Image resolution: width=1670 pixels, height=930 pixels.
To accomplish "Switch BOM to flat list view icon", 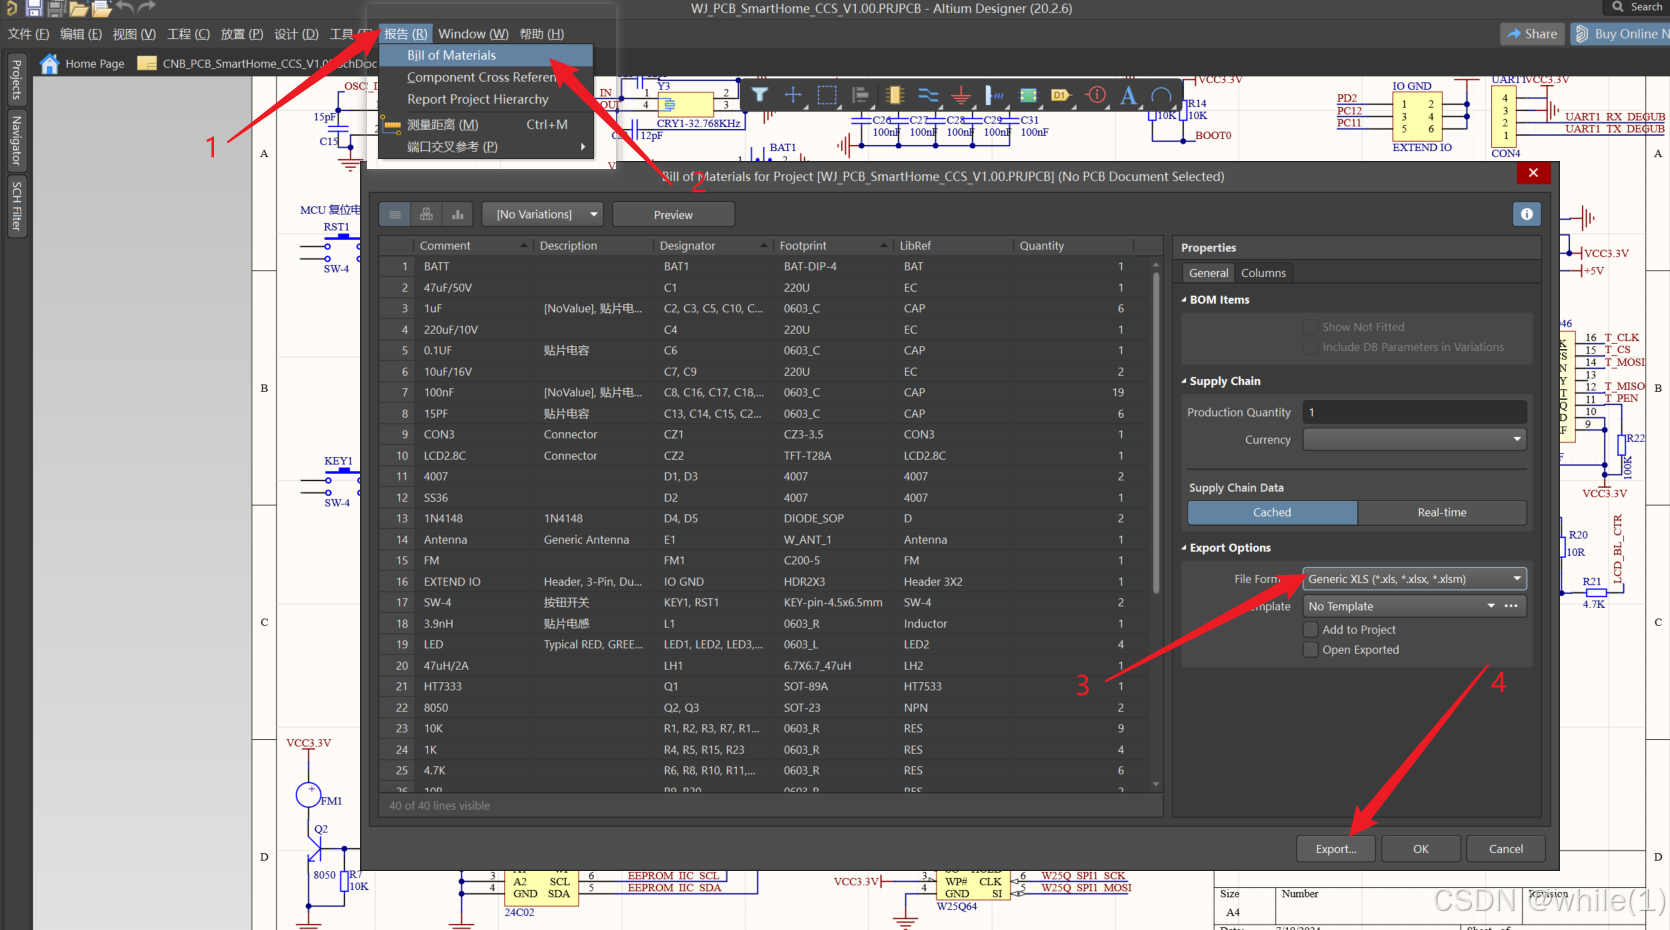I will [x=395, y=214].
